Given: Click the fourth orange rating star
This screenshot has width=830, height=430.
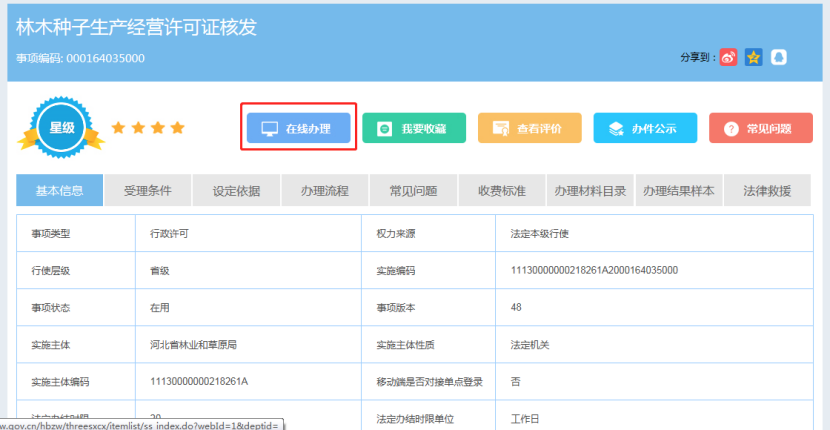Looking at the screenshot, I should (178, 128).
